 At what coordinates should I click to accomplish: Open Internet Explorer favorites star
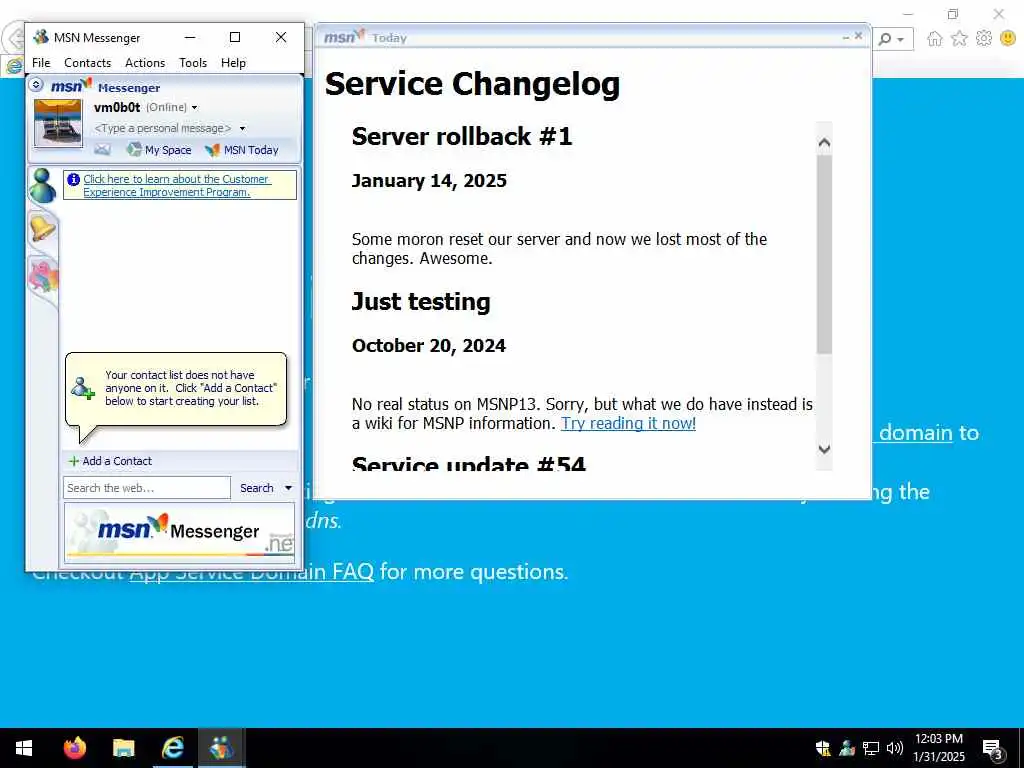point(959,39)
